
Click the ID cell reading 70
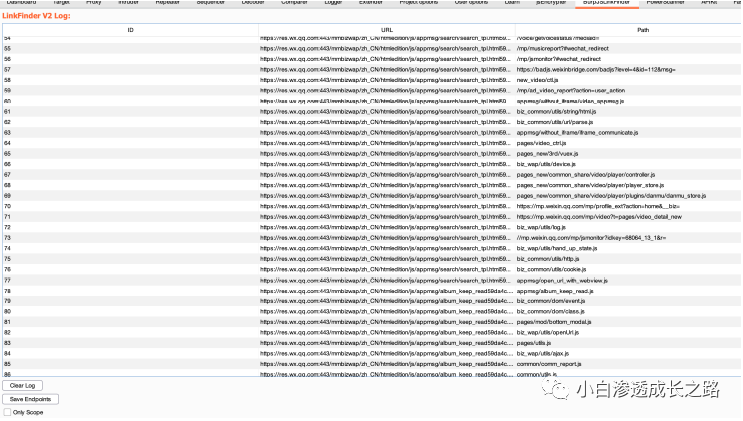[x=130, y=206]
